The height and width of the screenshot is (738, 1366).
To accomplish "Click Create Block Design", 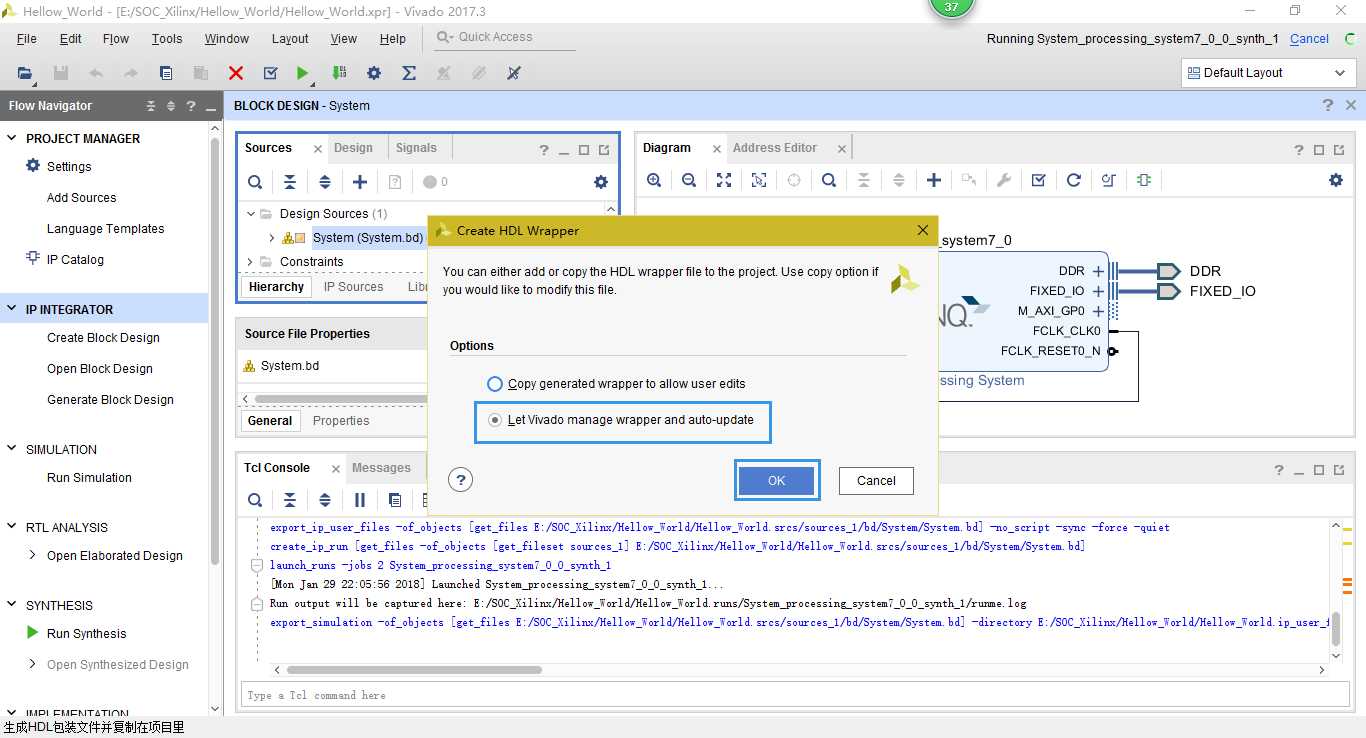I will coord(103,338).
